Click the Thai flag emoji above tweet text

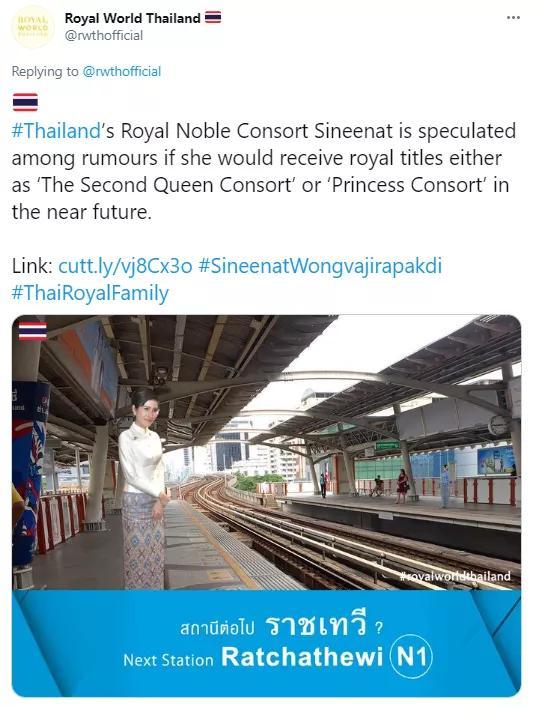(25, 102)
